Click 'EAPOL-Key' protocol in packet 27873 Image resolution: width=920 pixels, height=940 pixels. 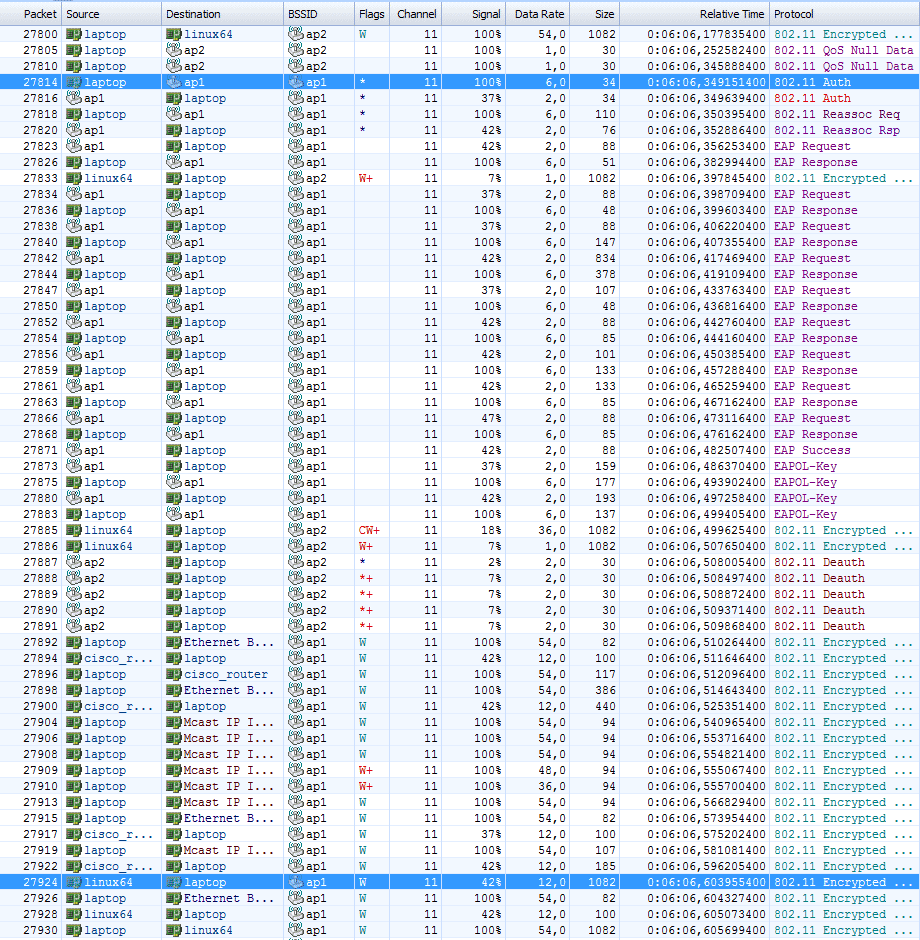(805, 466)
